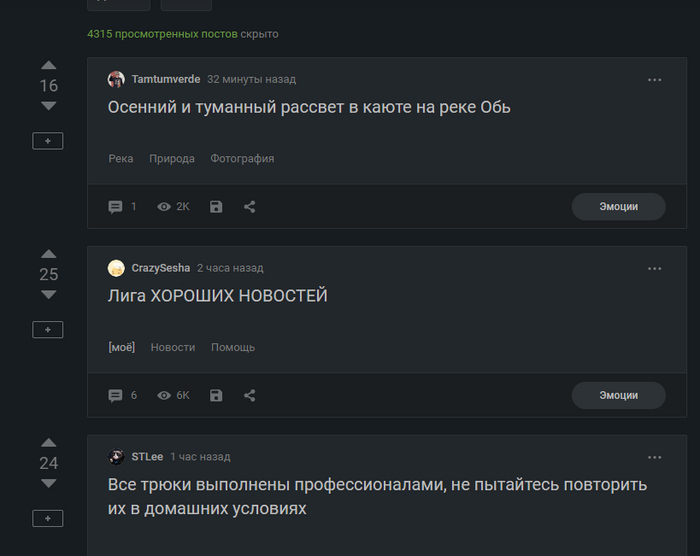700x556 pixels.
Task: Click the Эмоции button on CrazySesha's post
Action: (x=618, y=395)
